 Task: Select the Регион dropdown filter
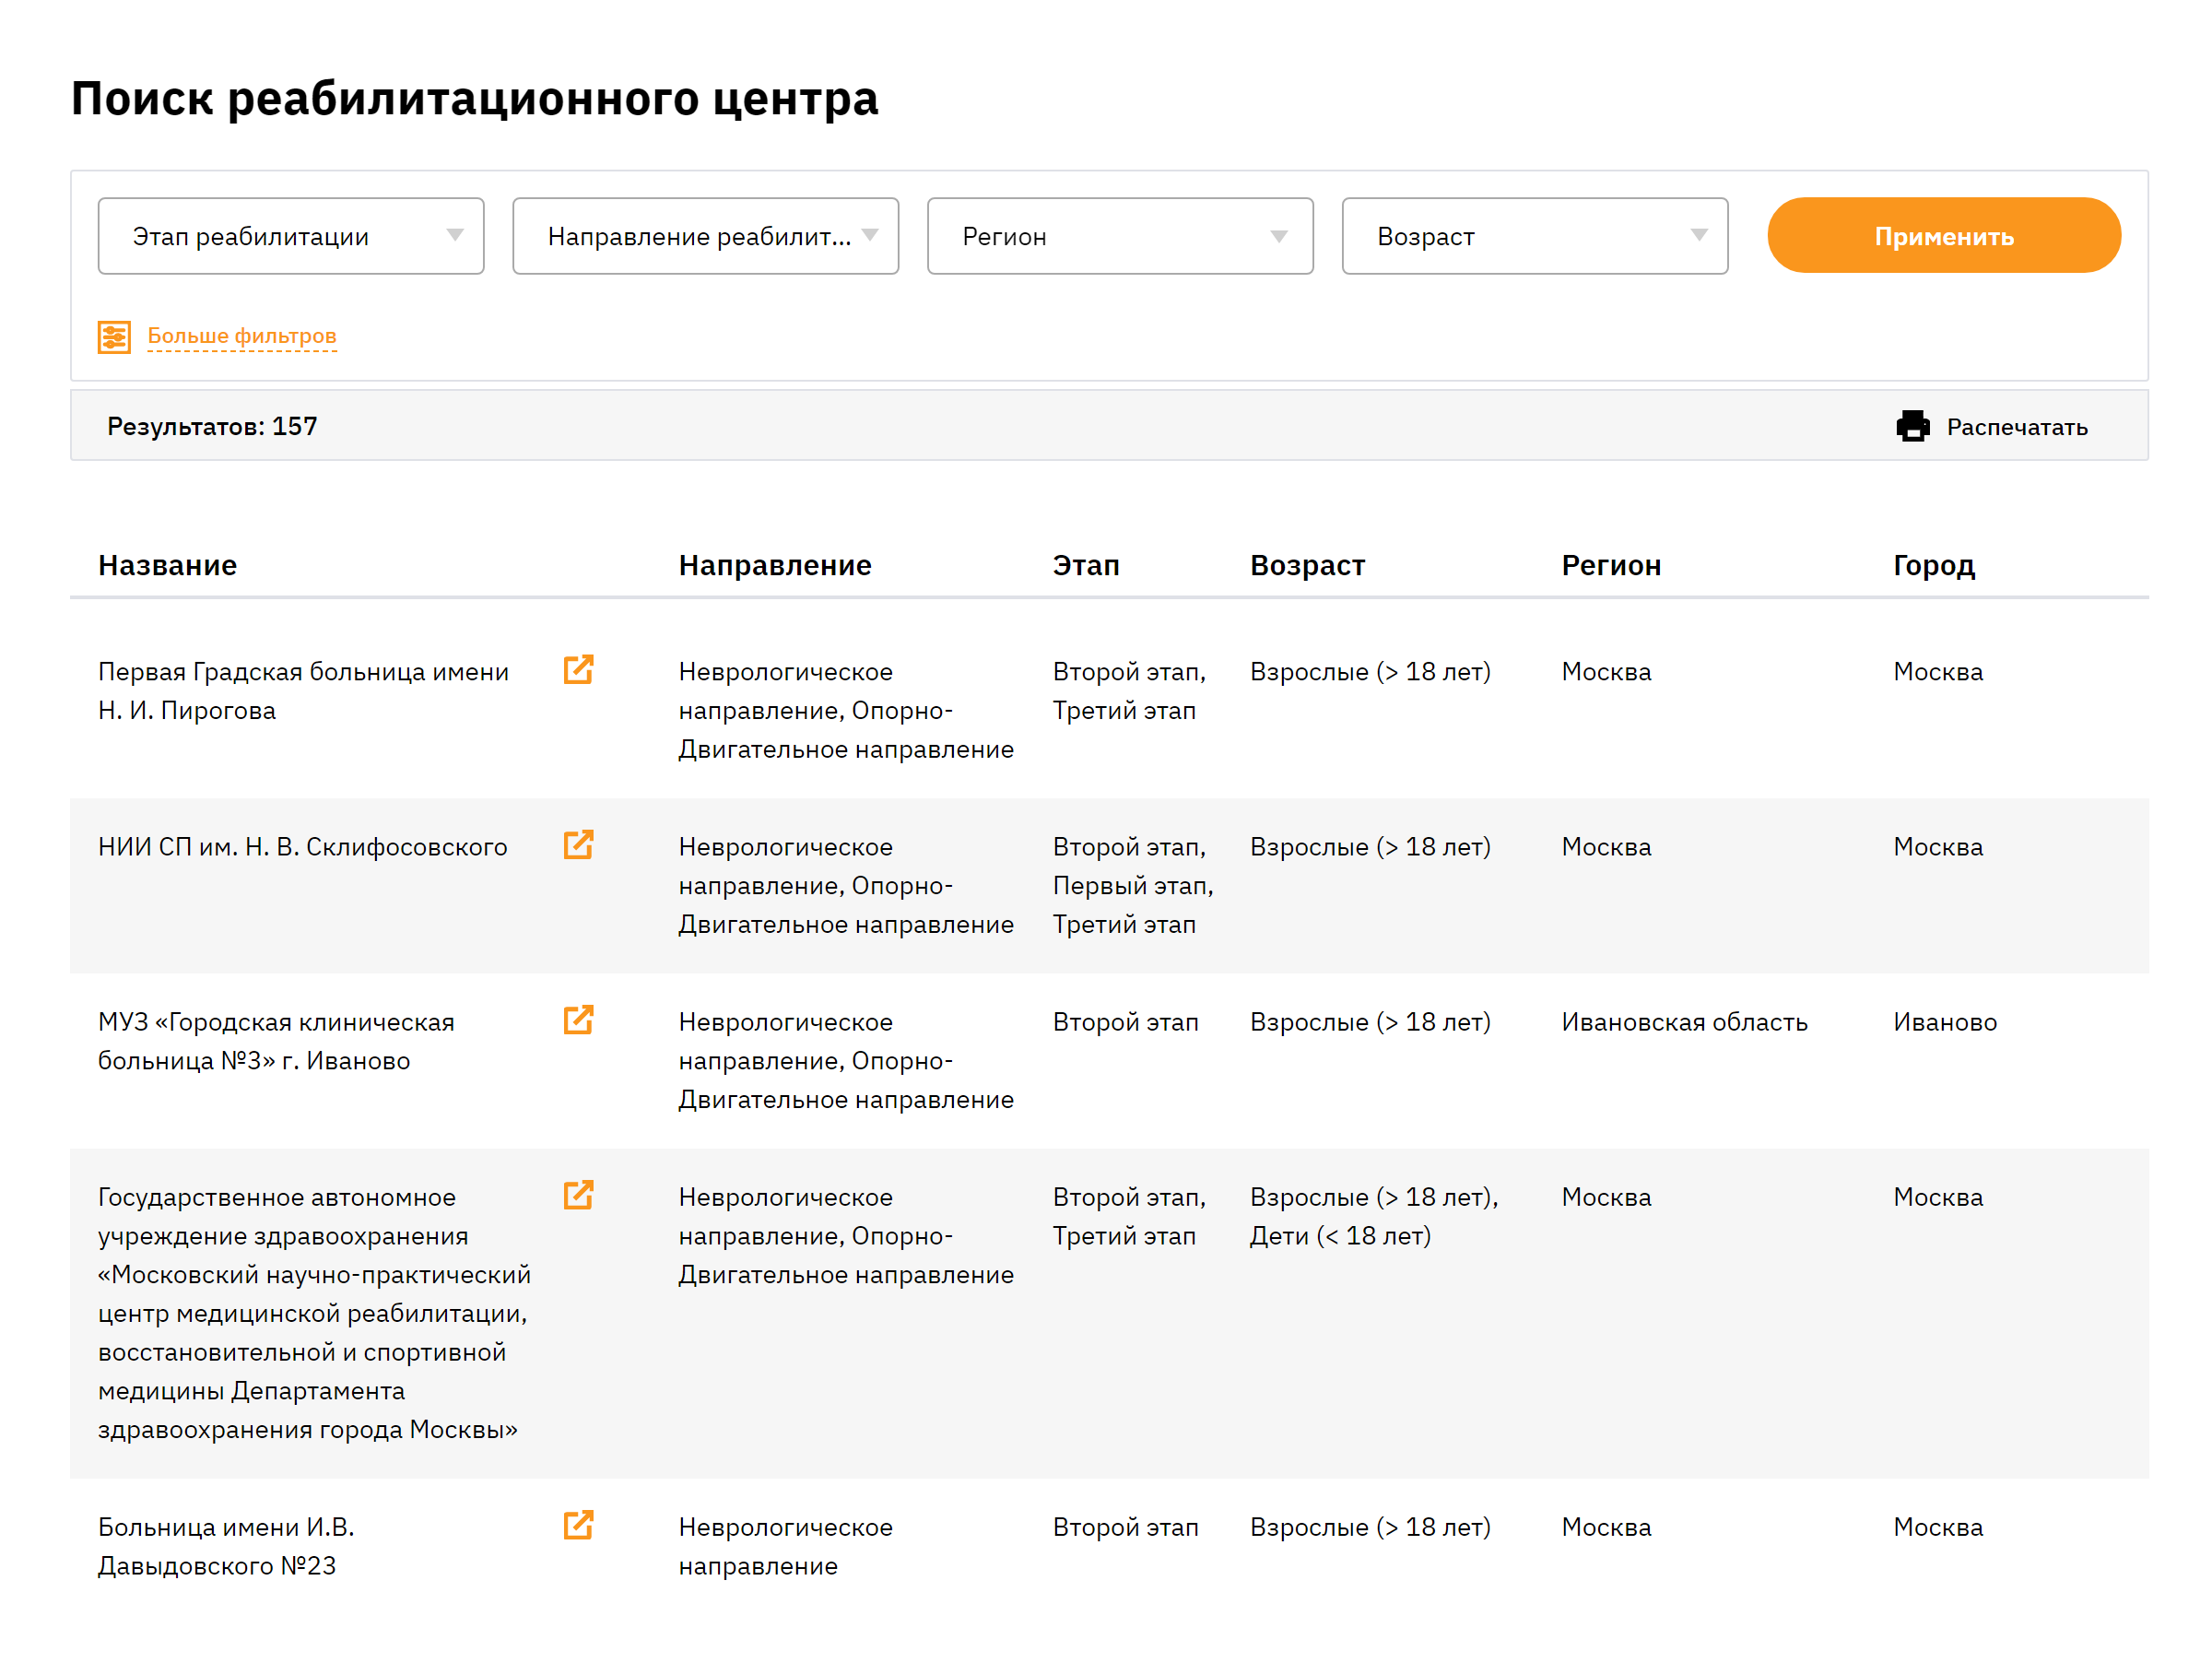(1119, 236)
